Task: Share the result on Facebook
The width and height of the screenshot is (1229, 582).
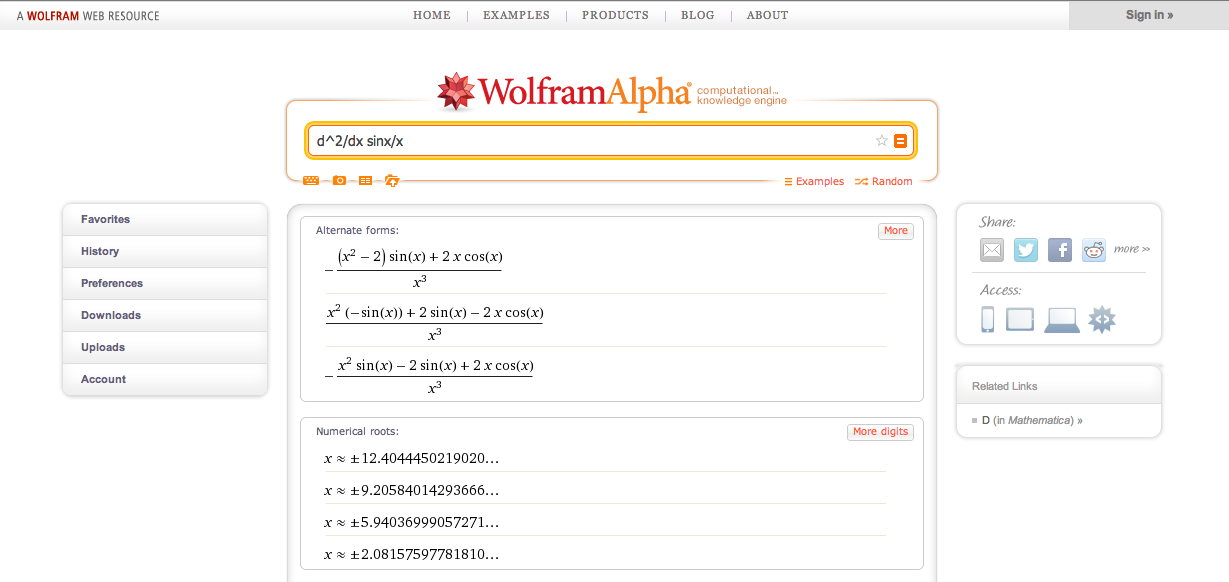Action: pos(1059,250)
